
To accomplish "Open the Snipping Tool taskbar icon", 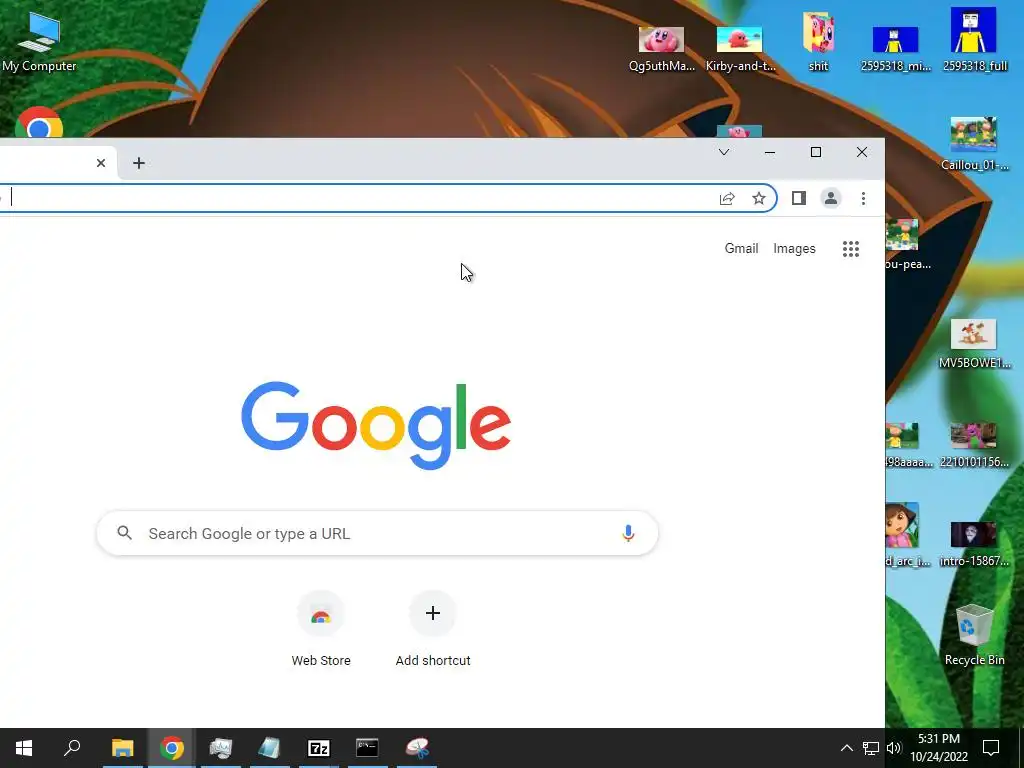I will [x=417, y=748].
